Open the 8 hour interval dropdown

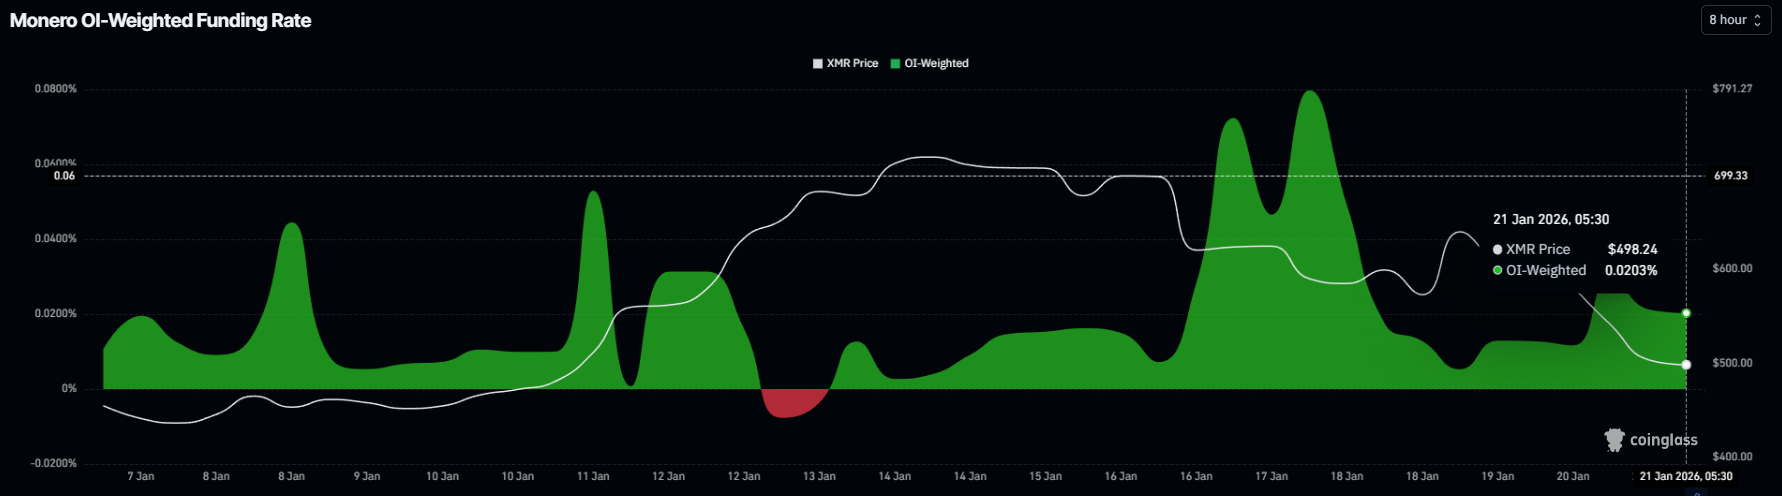click(1736, 20)
